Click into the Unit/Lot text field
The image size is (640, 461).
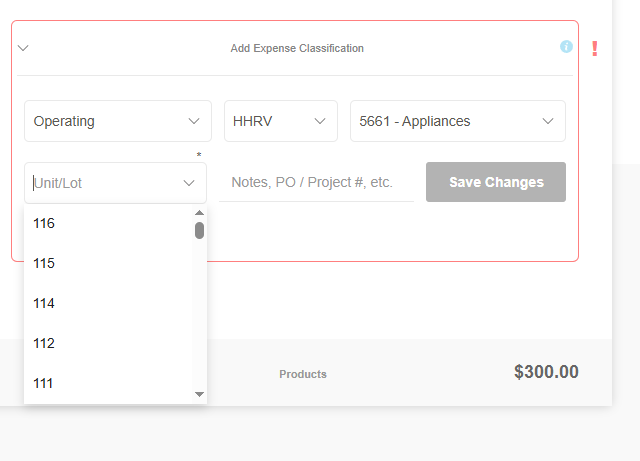tap(100, 183)
